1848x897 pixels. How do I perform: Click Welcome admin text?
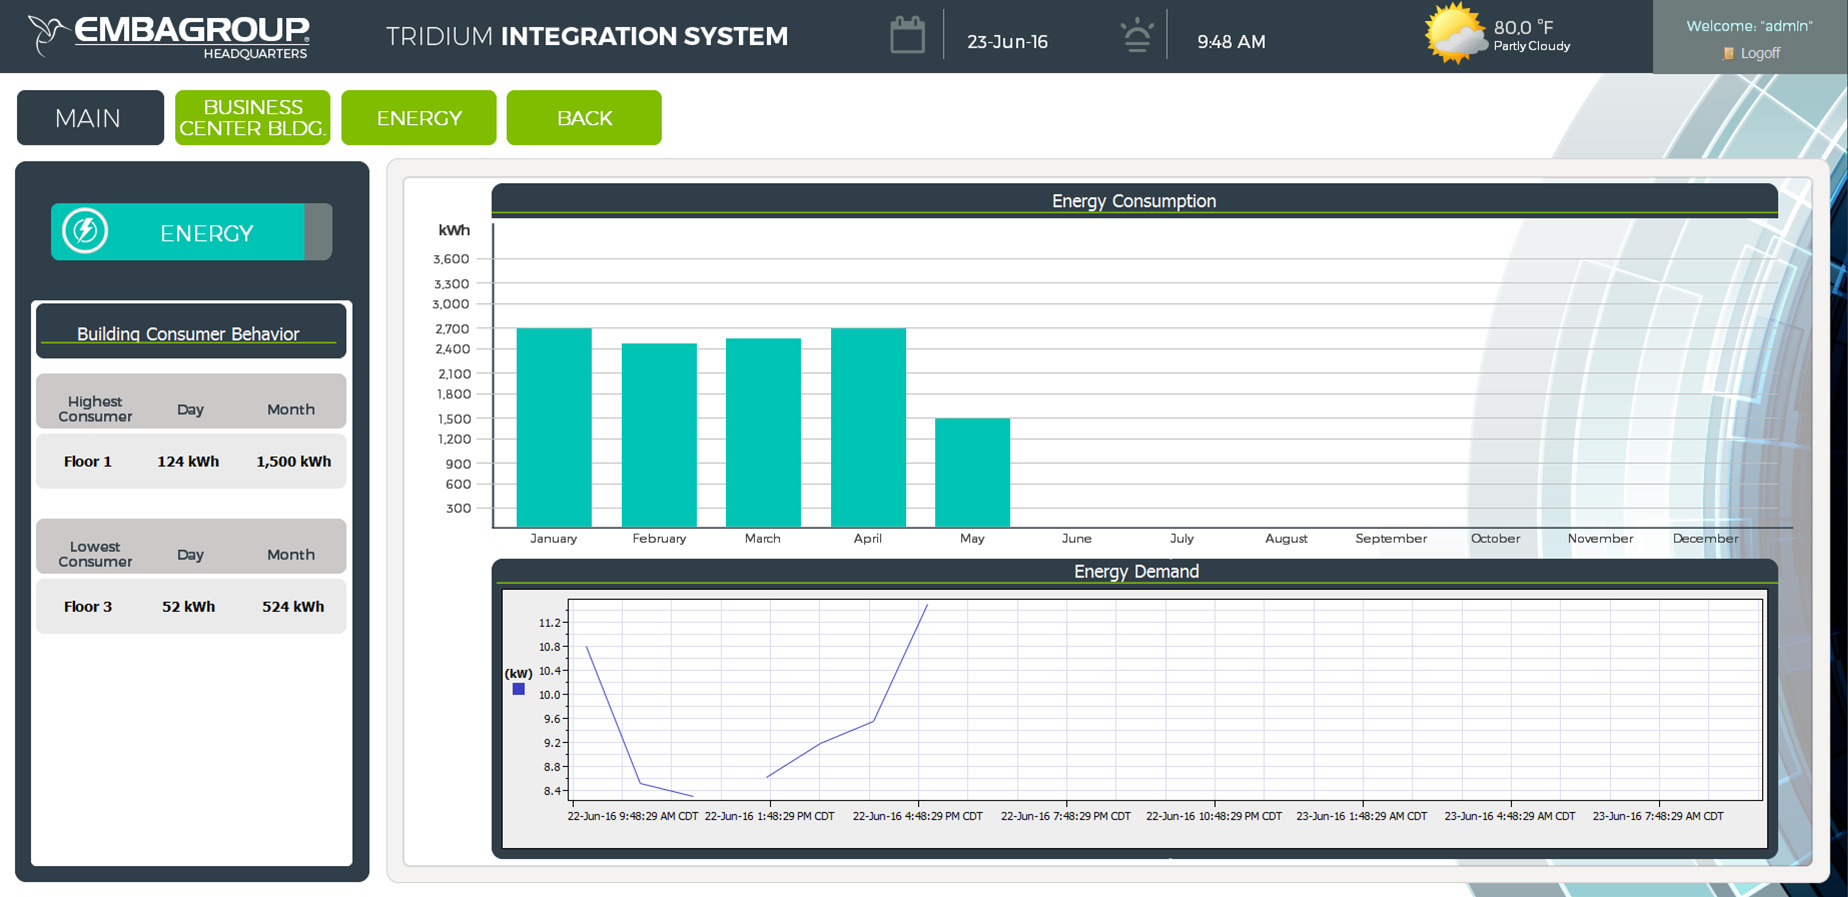click(1749, 26)
